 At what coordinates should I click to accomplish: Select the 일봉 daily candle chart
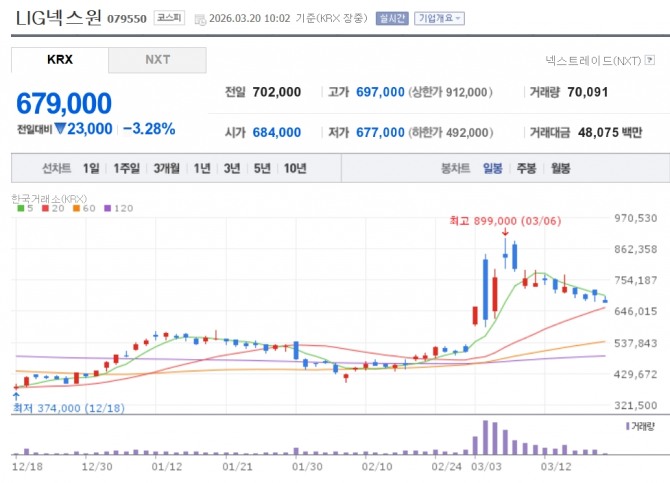pyautogui.click(x=492, y=169)
